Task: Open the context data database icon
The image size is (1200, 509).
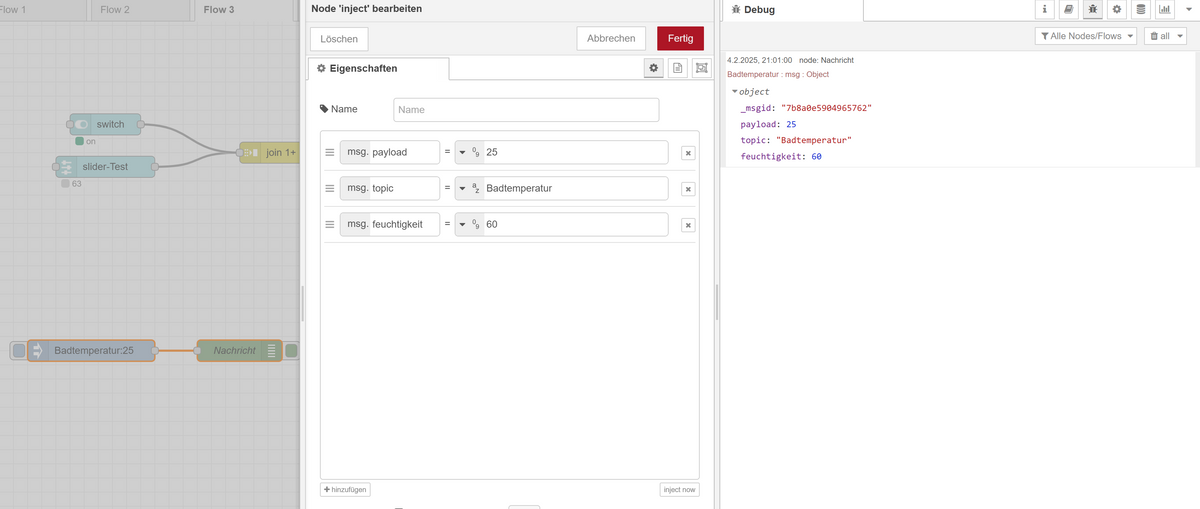Action: (1140, 9)
